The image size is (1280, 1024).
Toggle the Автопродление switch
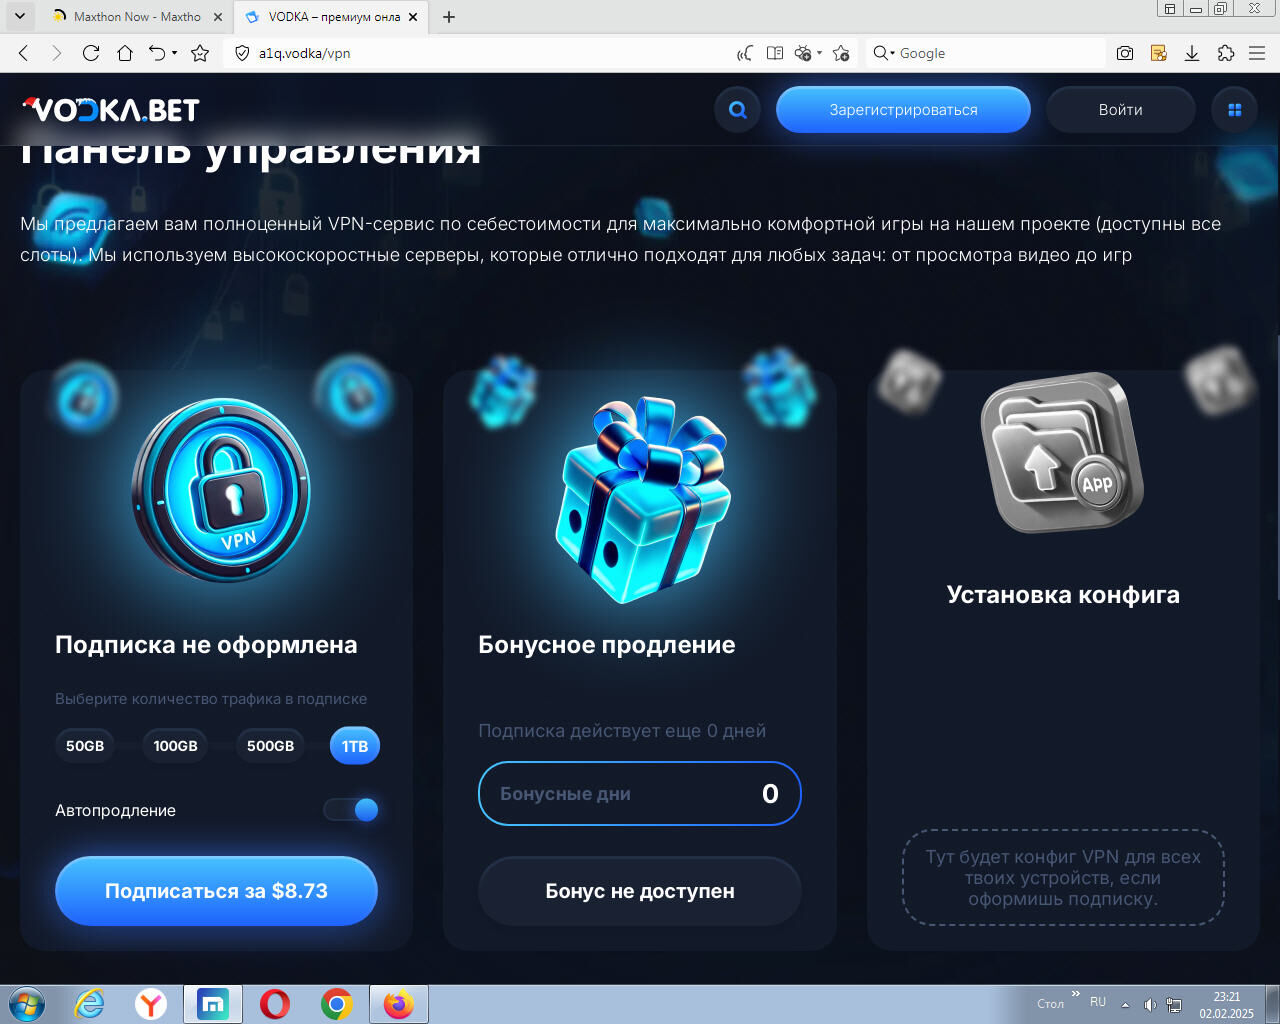(x=351, y=810)
